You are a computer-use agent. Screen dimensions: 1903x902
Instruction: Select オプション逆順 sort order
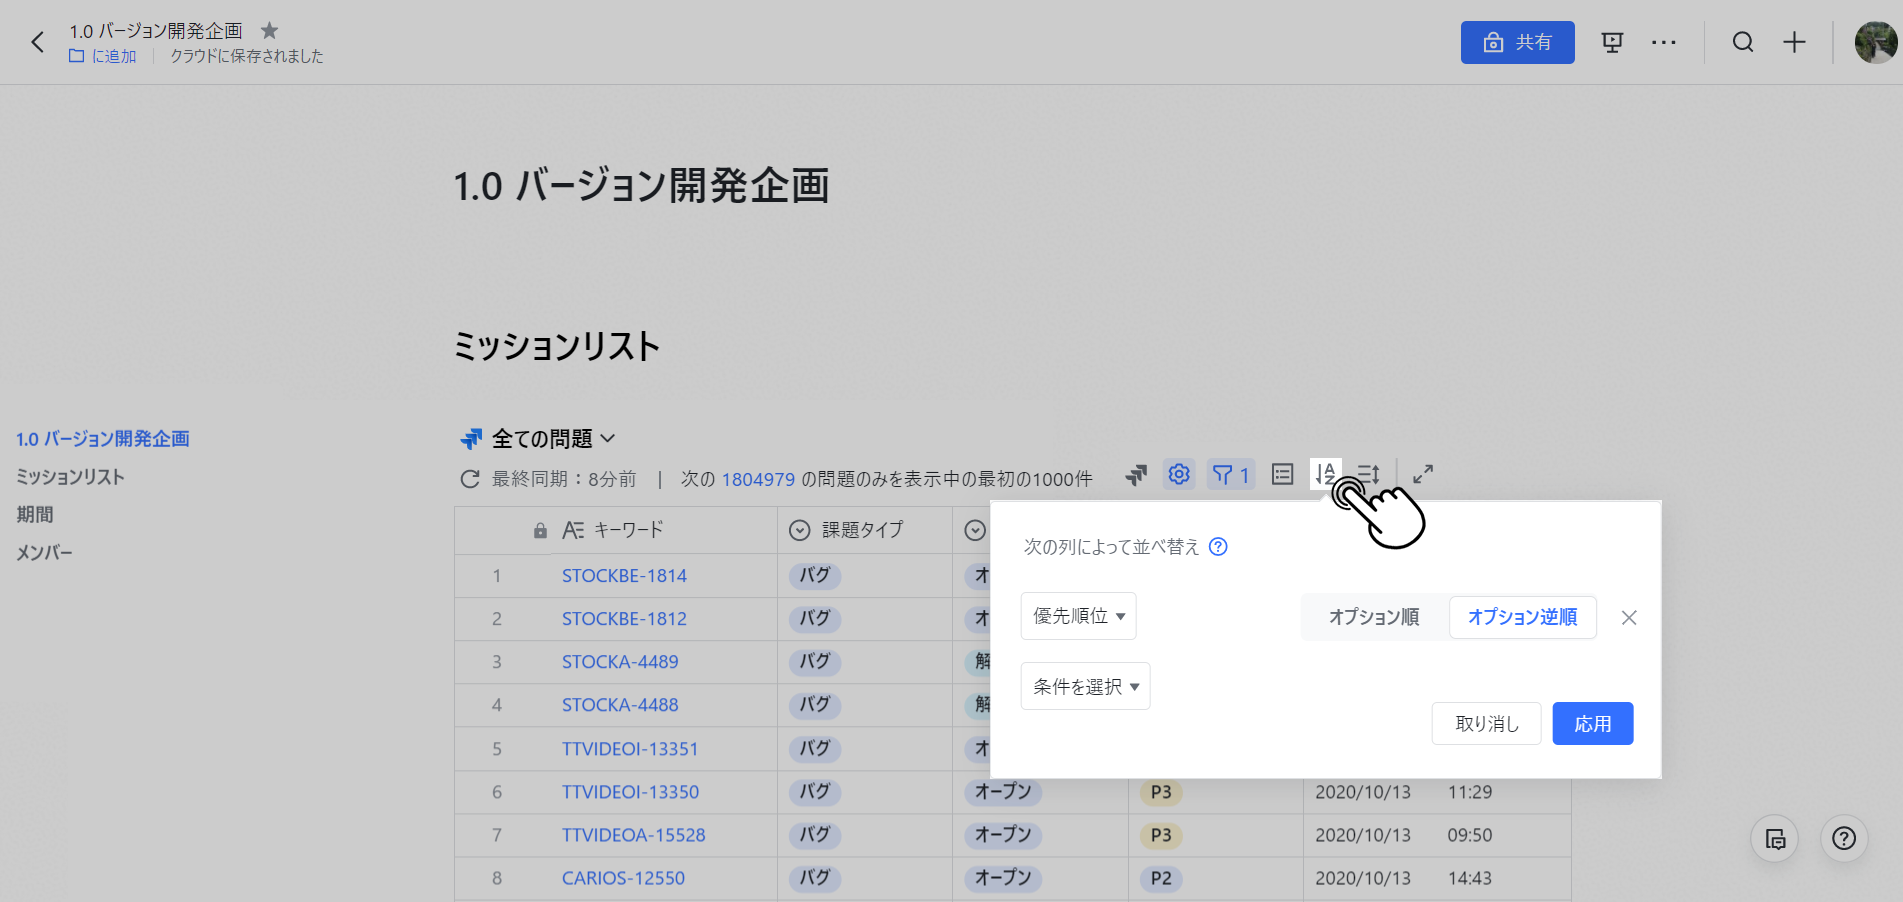point(1522,617)
